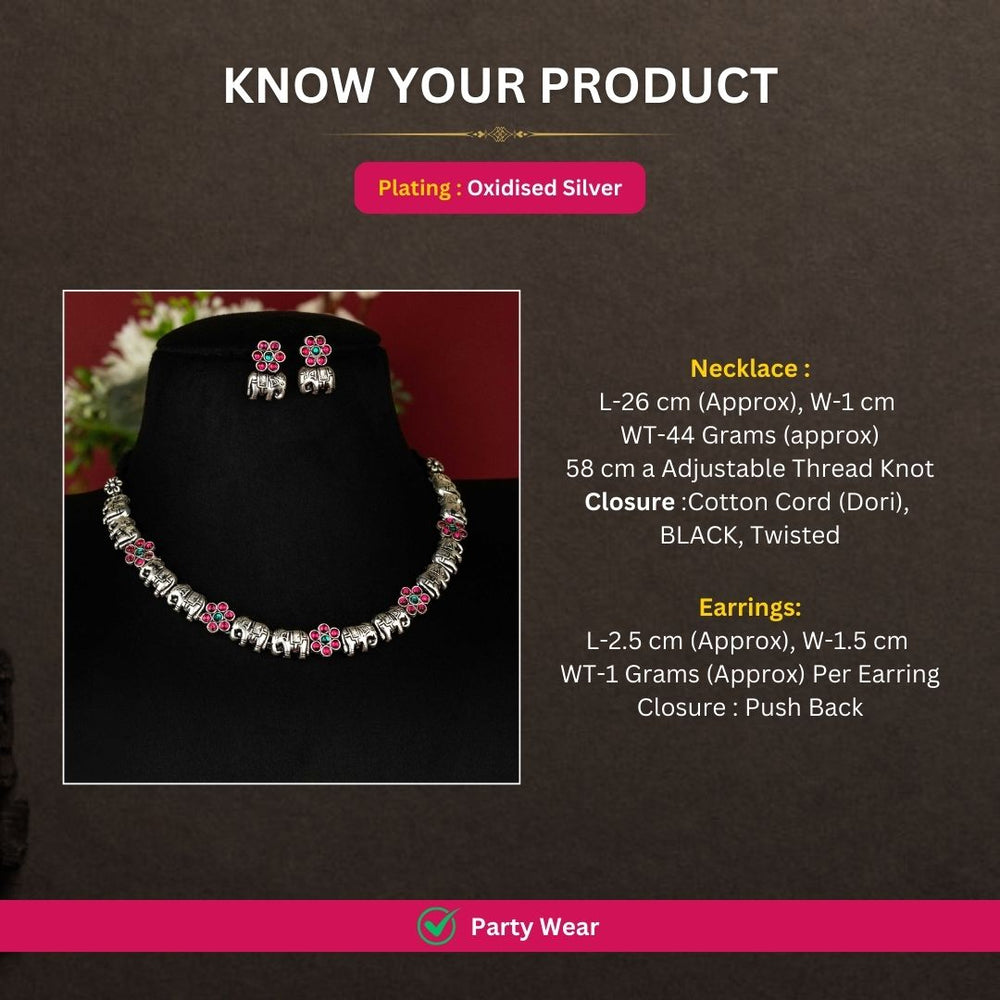Click the WT-44 Grams weight text

pyautogui.click(x=750, y=435)
